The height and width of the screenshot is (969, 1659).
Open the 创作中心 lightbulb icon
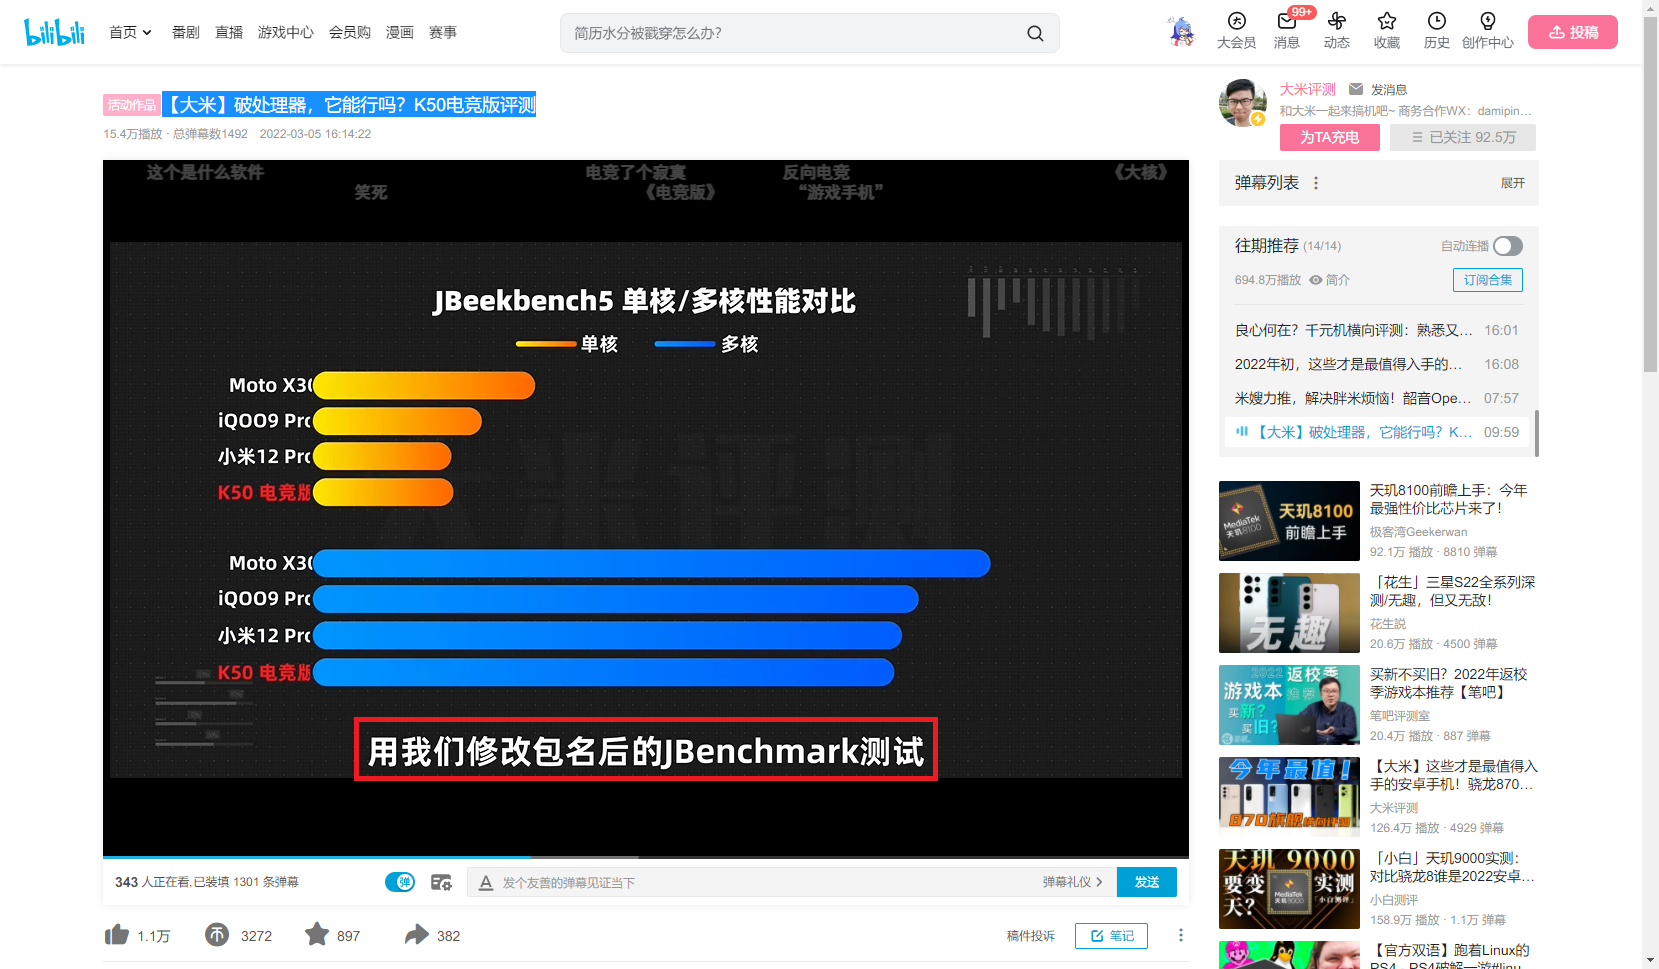point(1488,31)
